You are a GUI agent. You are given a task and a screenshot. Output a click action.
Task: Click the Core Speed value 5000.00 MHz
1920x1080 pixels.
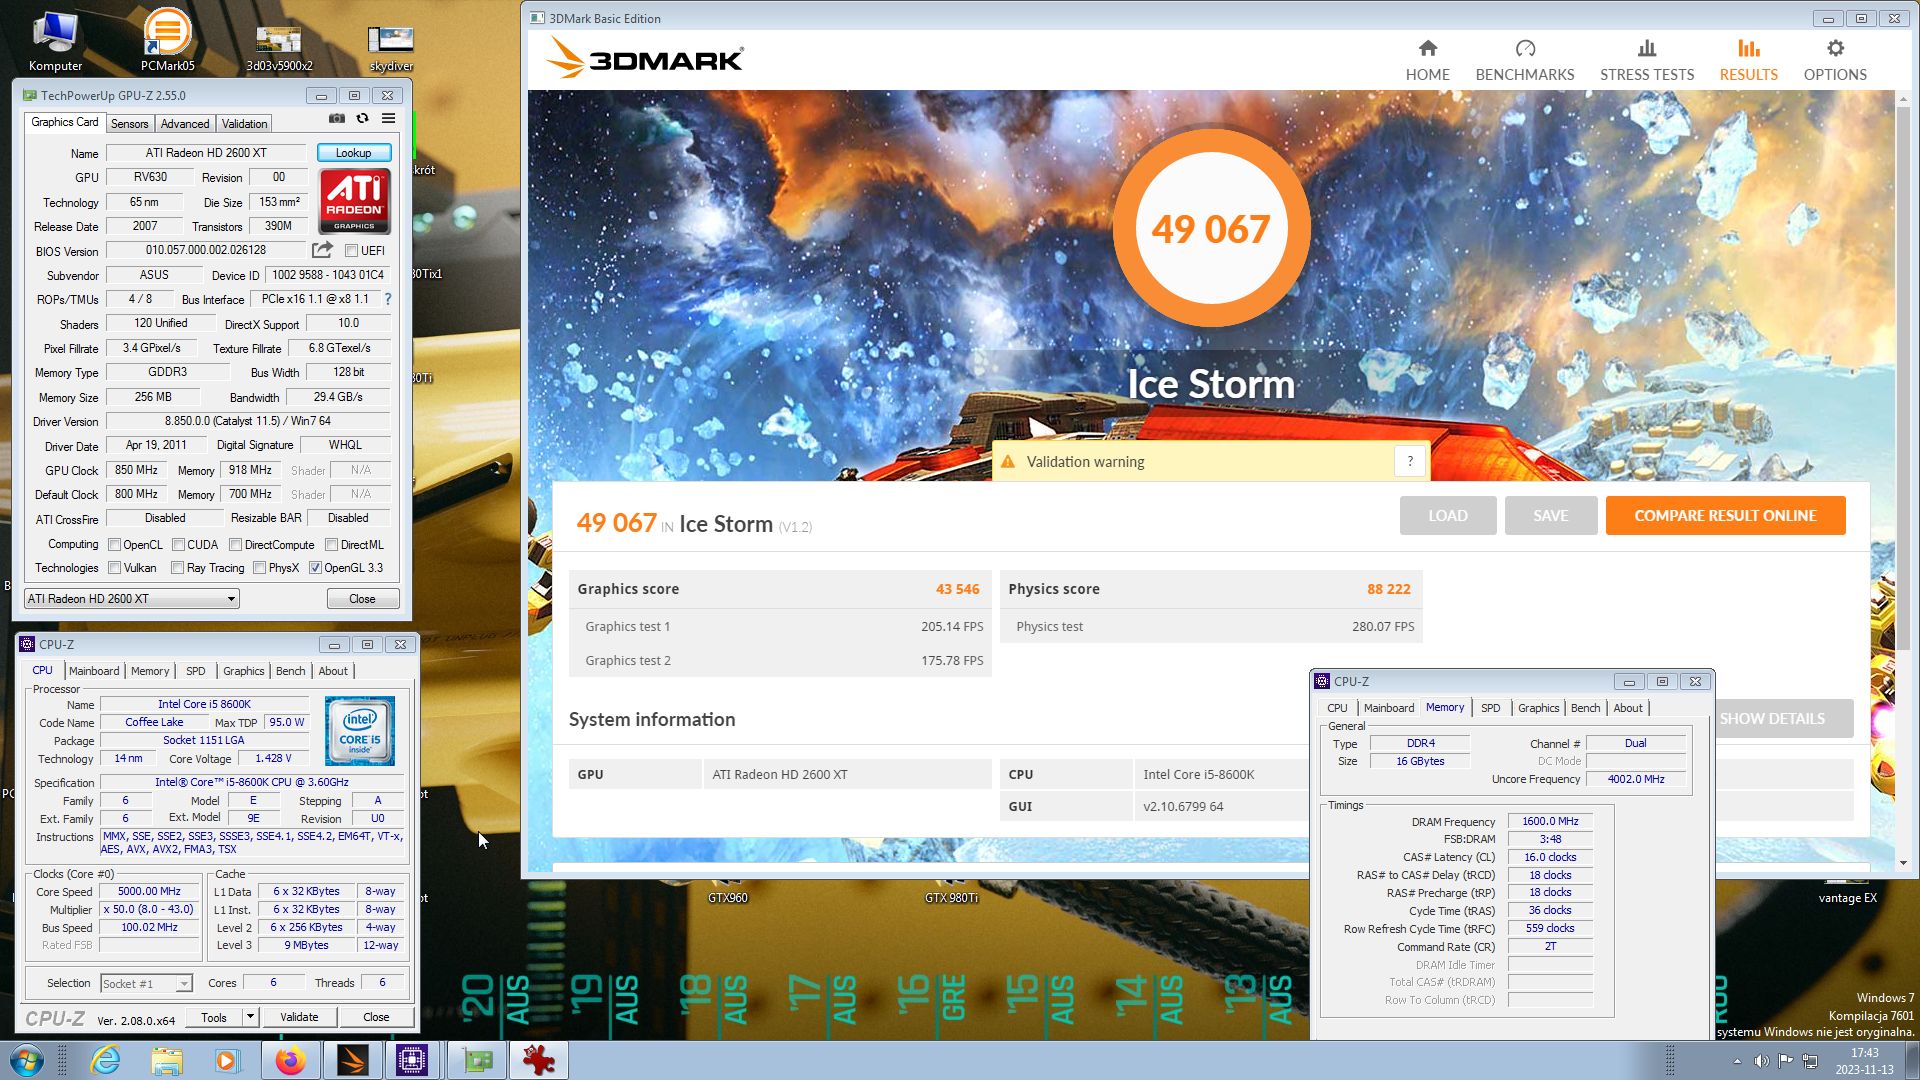point(149,892)
